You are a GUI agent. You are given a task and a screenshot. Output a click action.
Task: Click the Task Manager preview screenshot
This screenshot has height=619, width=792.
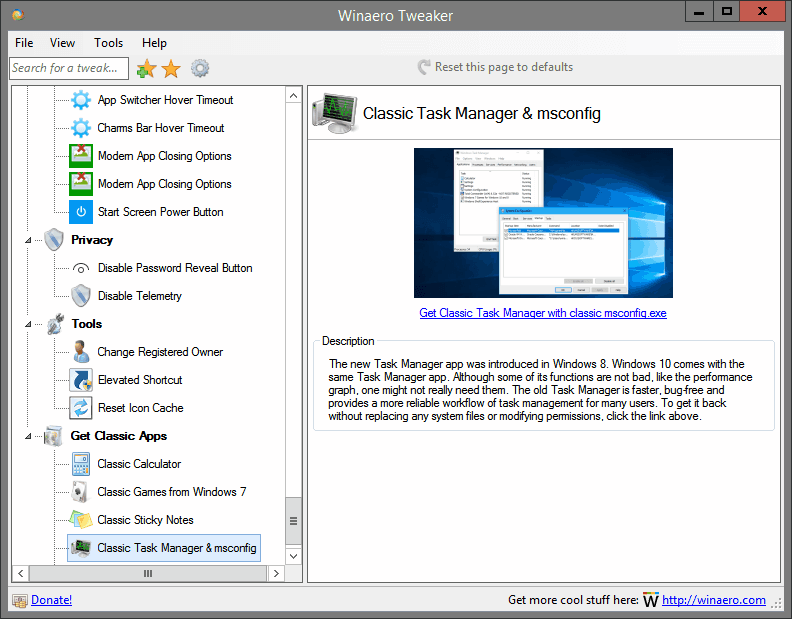pyautogui.click(x=543, y=223)
